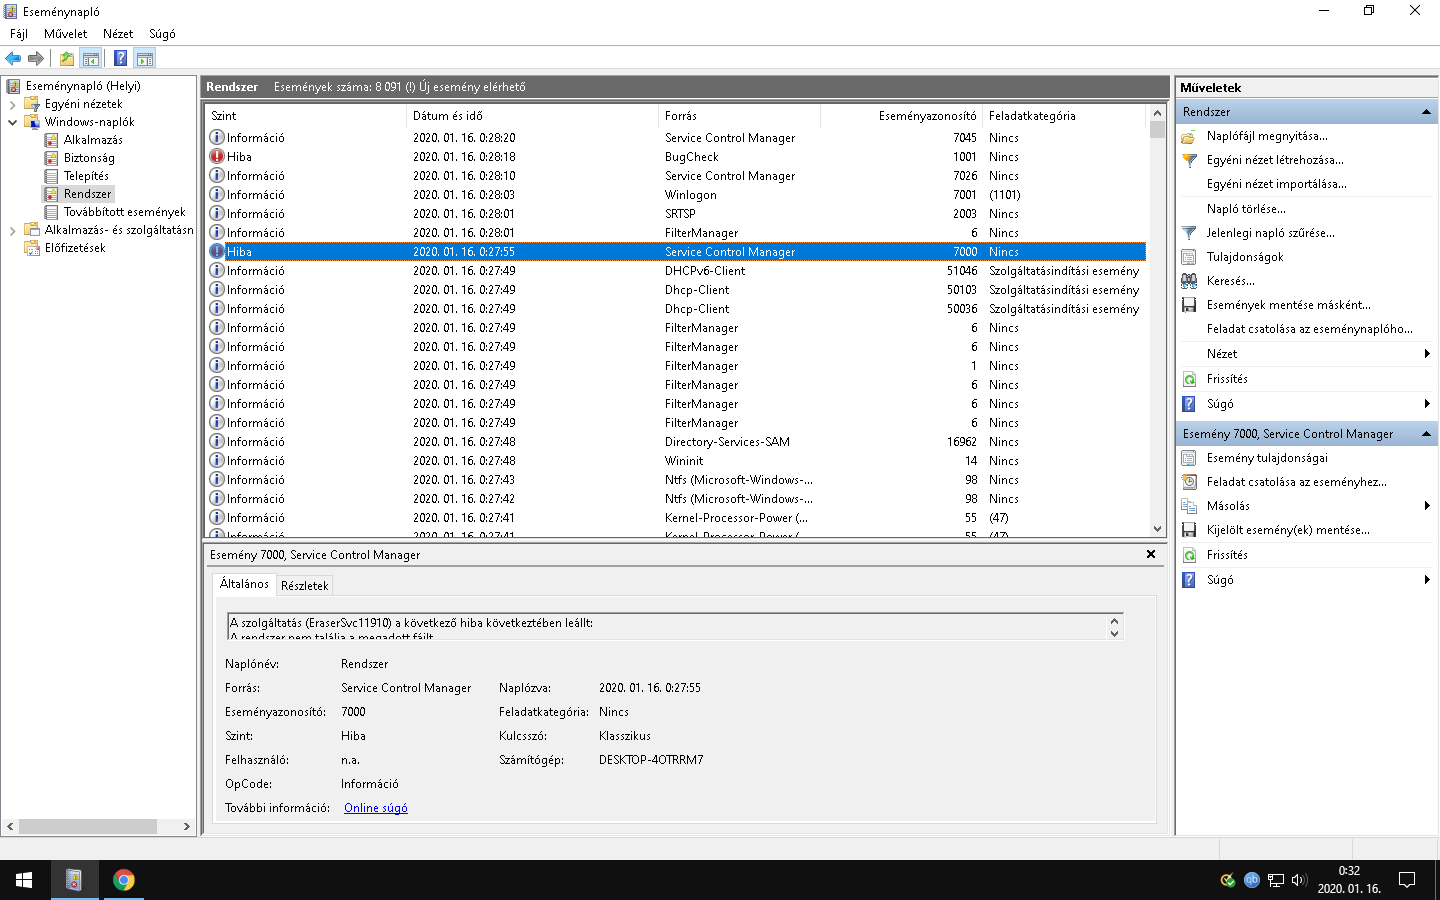Click the Keresés binoculars icon
Viewport: 1440px width, 900px height.
coord(1189,281)
